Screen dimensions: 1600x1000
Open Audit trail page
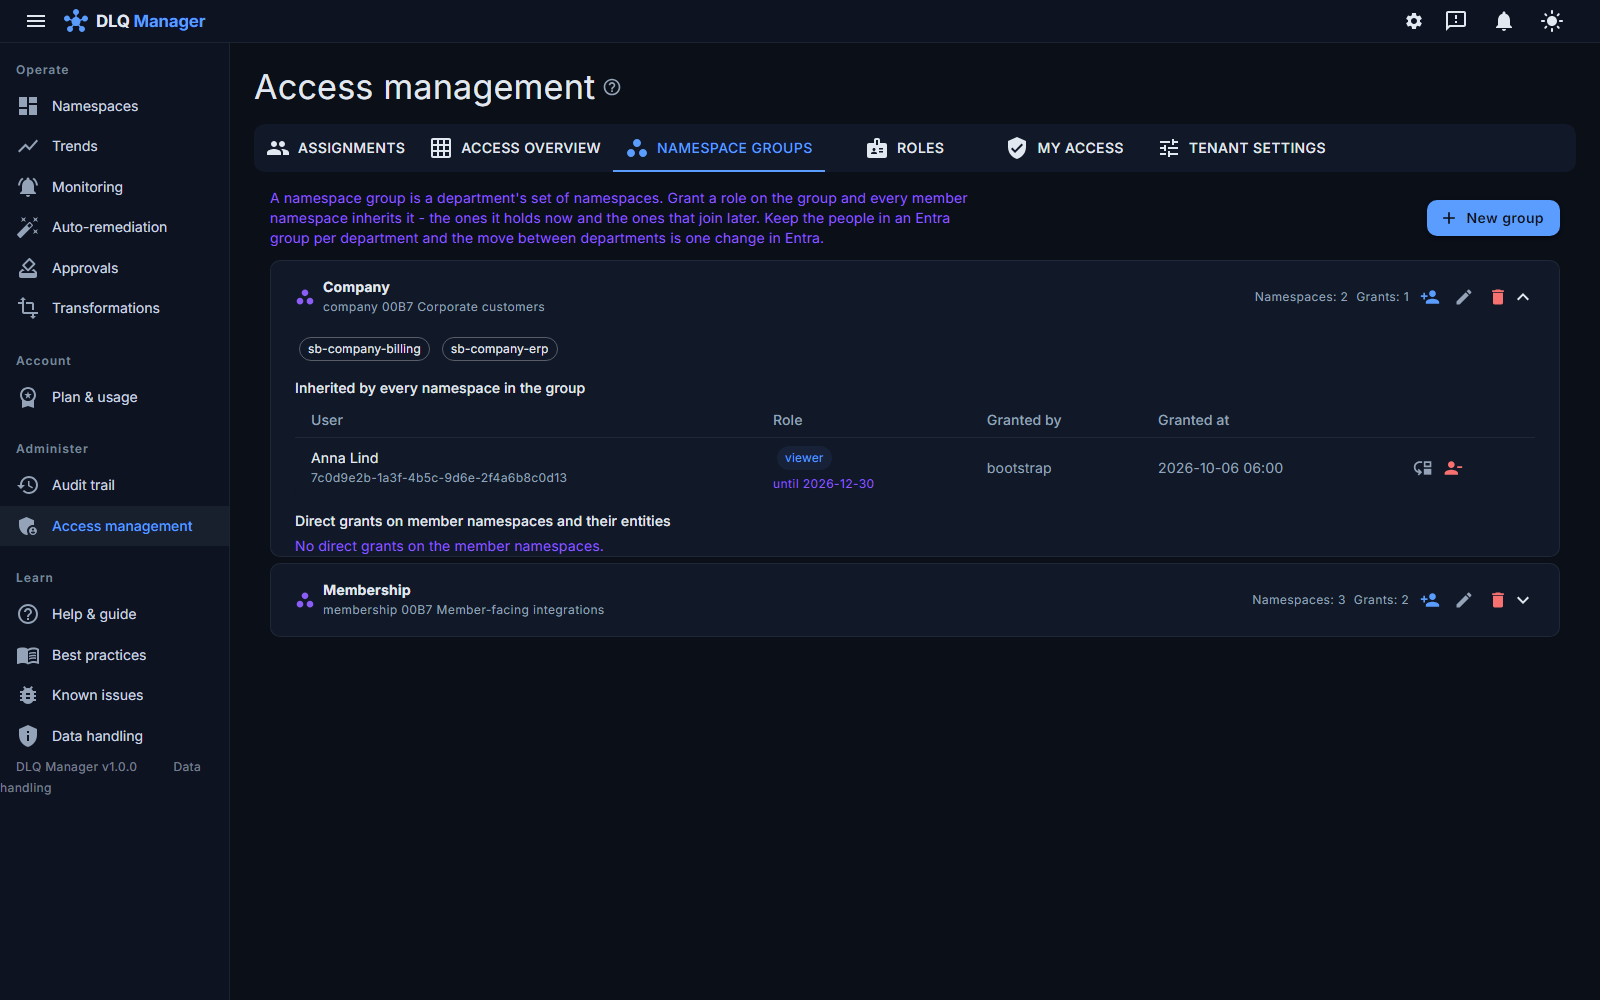point(115,485)
